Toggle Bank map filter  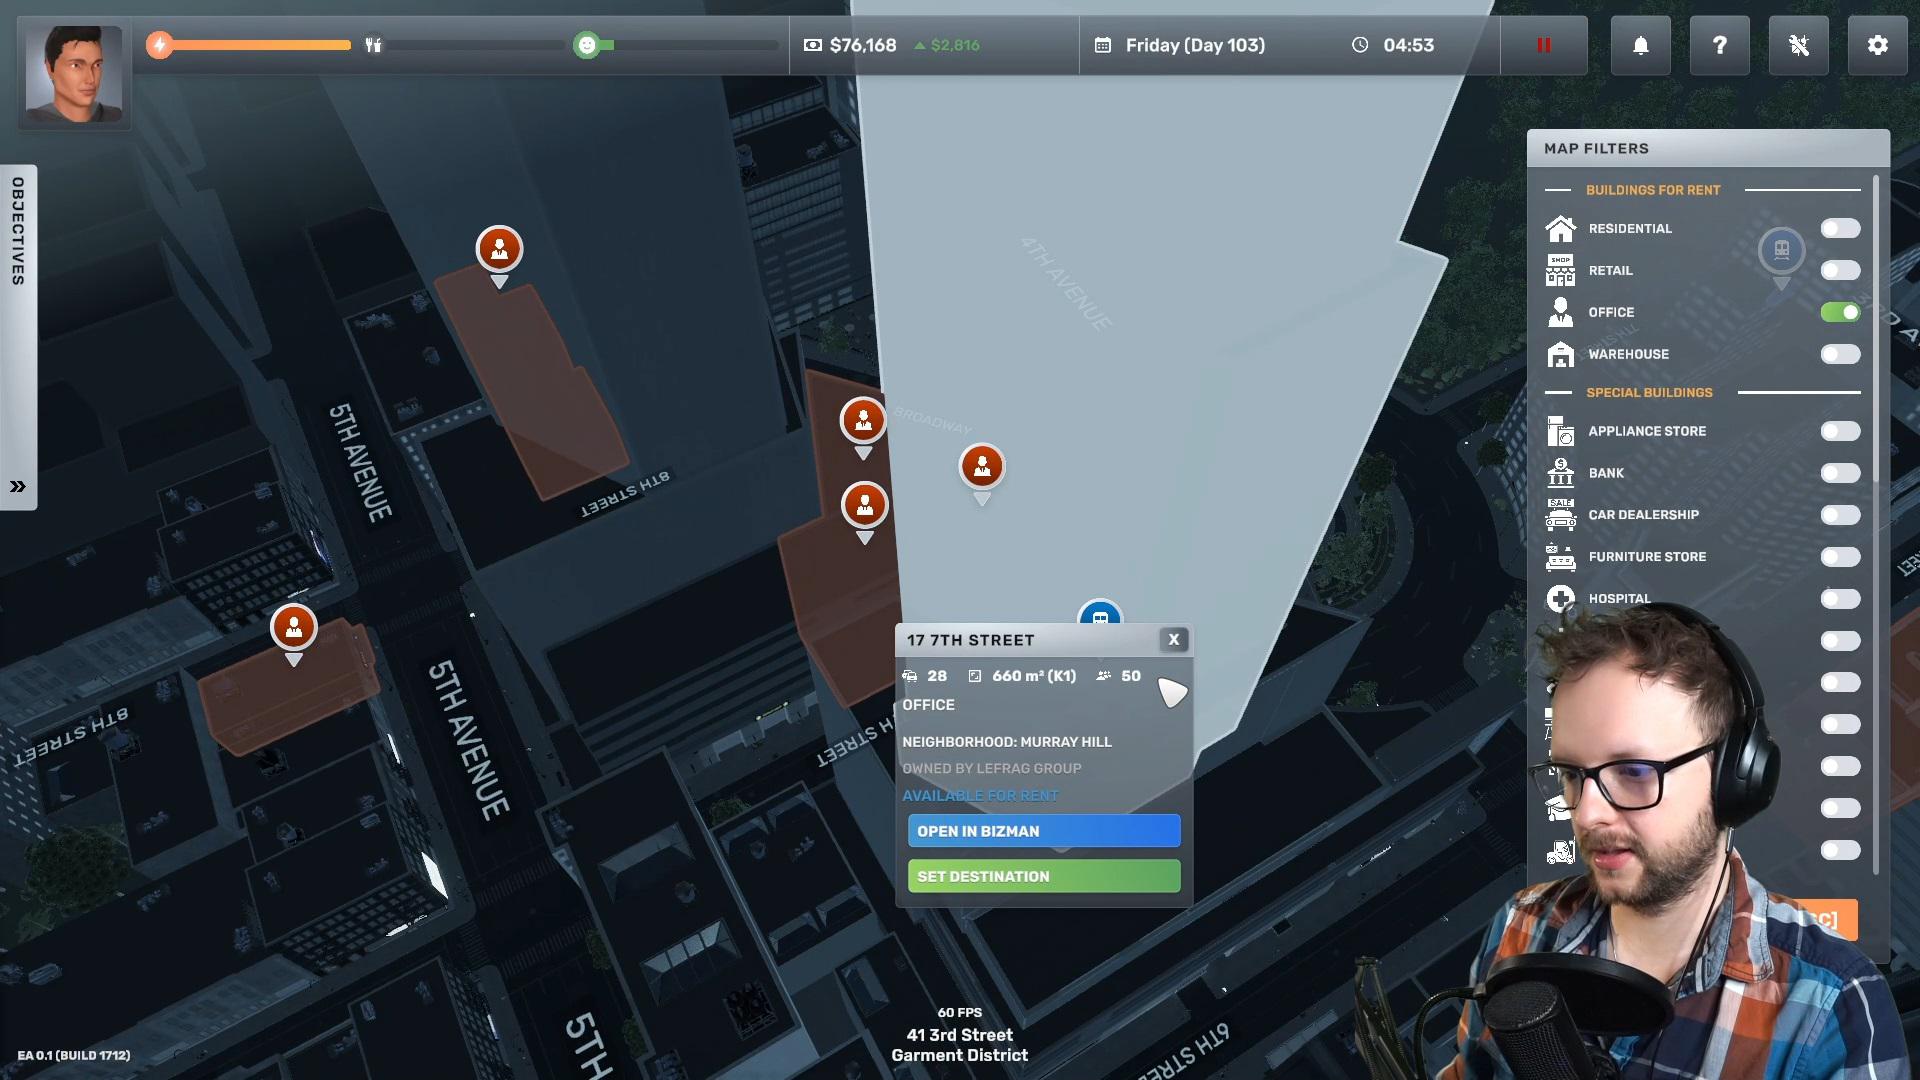pyautogui.click(x=1840, y=474)
